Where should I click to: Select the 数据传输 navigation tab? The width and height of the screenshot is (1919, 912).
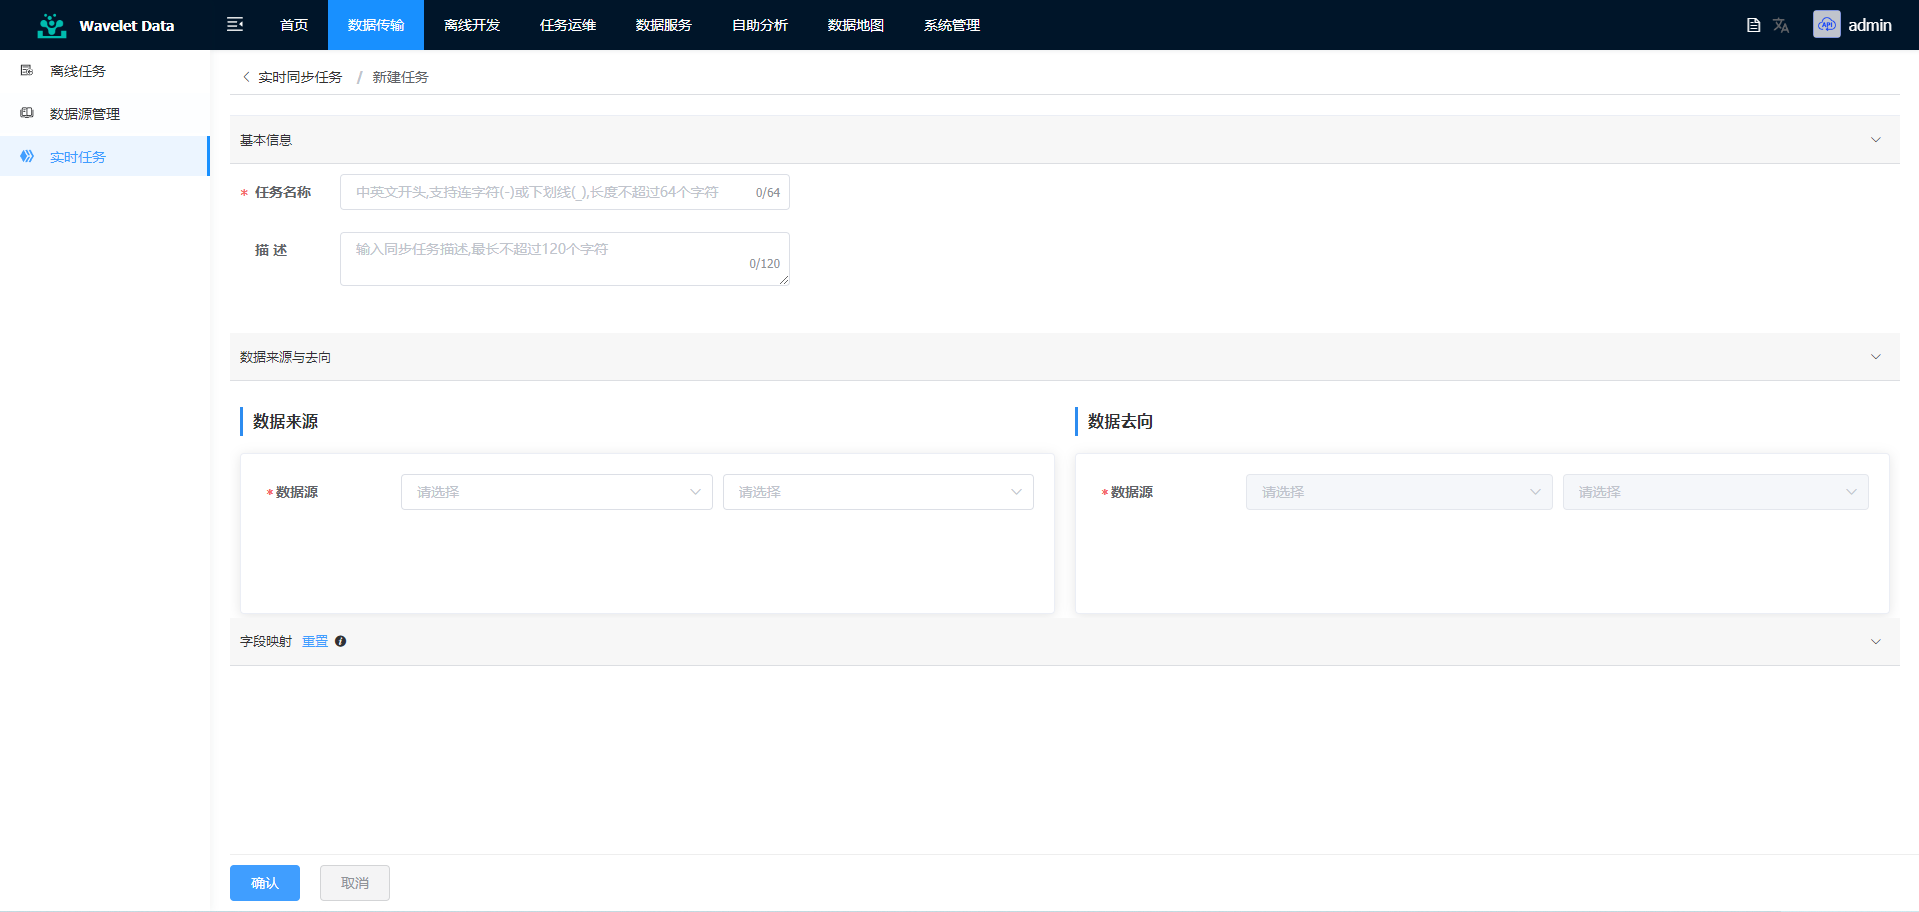point(376,25)
